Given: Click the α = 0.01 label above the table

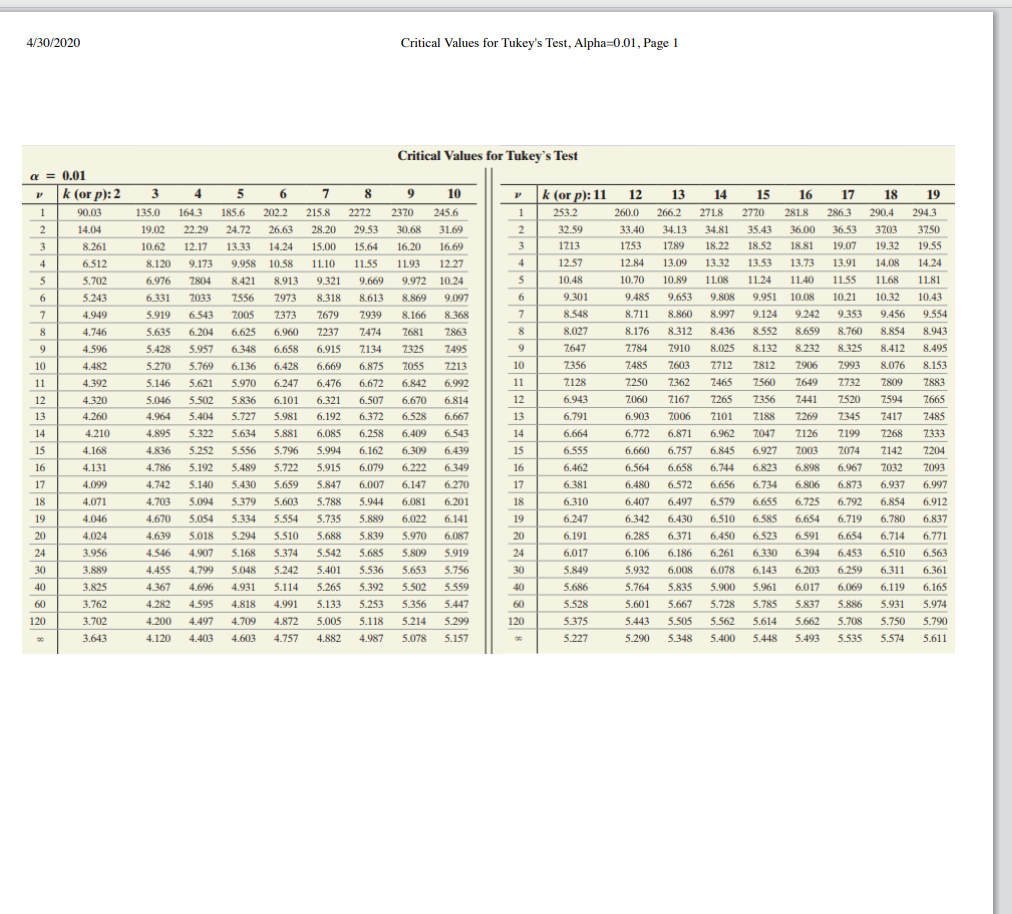Looking at the screenshot, I should (x=58, y=176).
